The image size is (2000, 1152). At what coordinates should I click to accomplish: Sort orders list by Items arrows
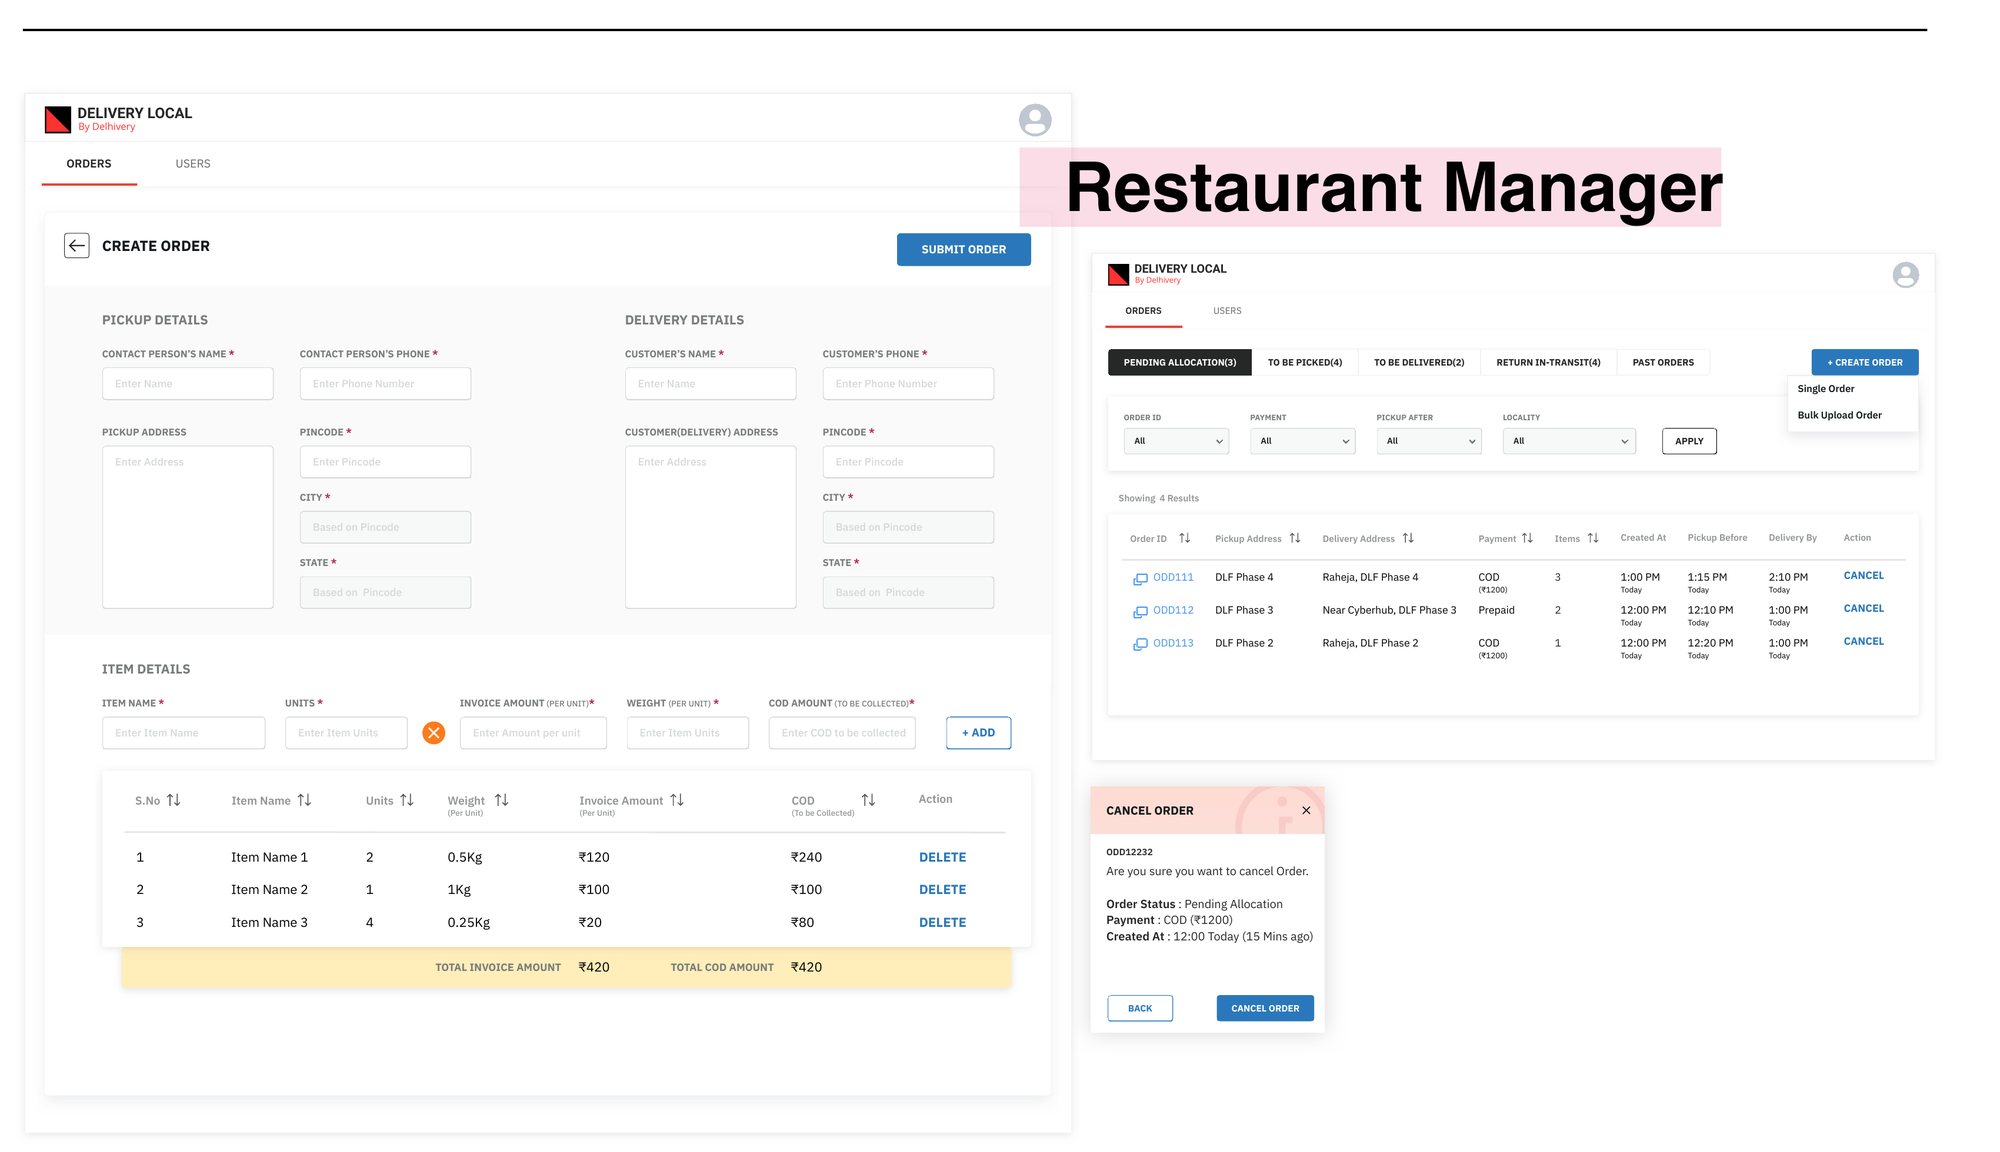click(1593, 538)
